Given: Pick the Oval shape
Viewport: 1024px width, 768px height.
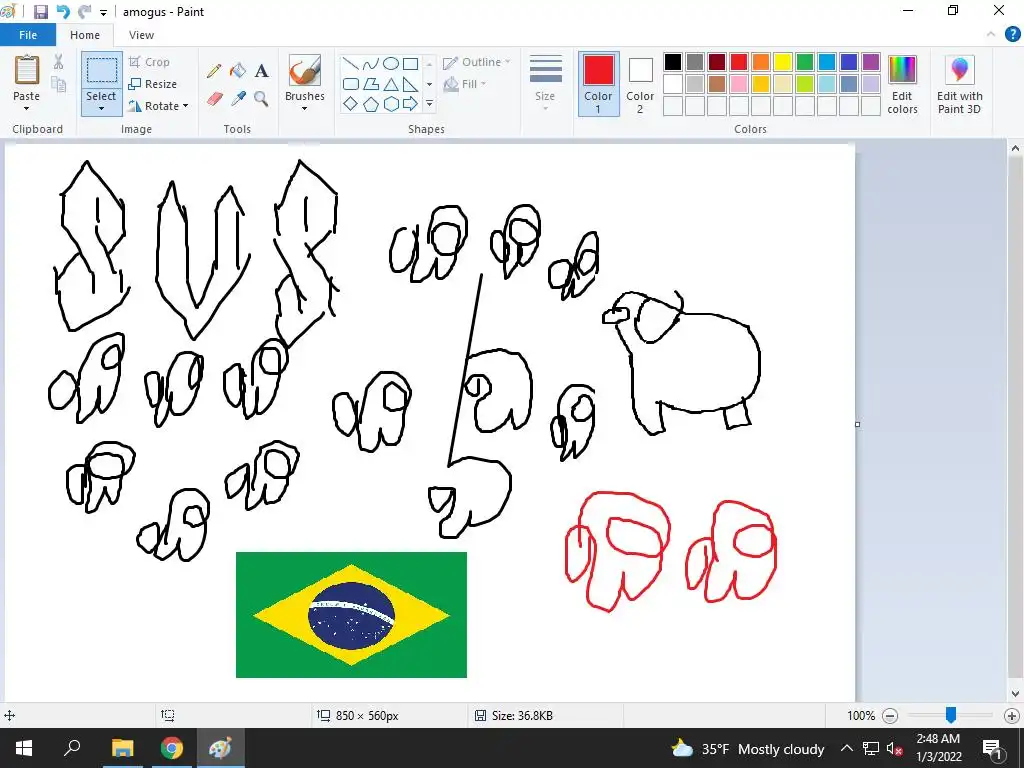Looking at the screenshot, I should (391, 63).
